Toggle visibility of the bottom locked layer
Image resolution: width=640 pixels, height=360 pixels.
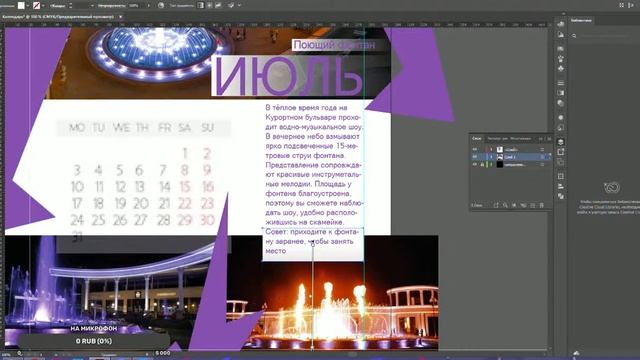tap(474, 164)
